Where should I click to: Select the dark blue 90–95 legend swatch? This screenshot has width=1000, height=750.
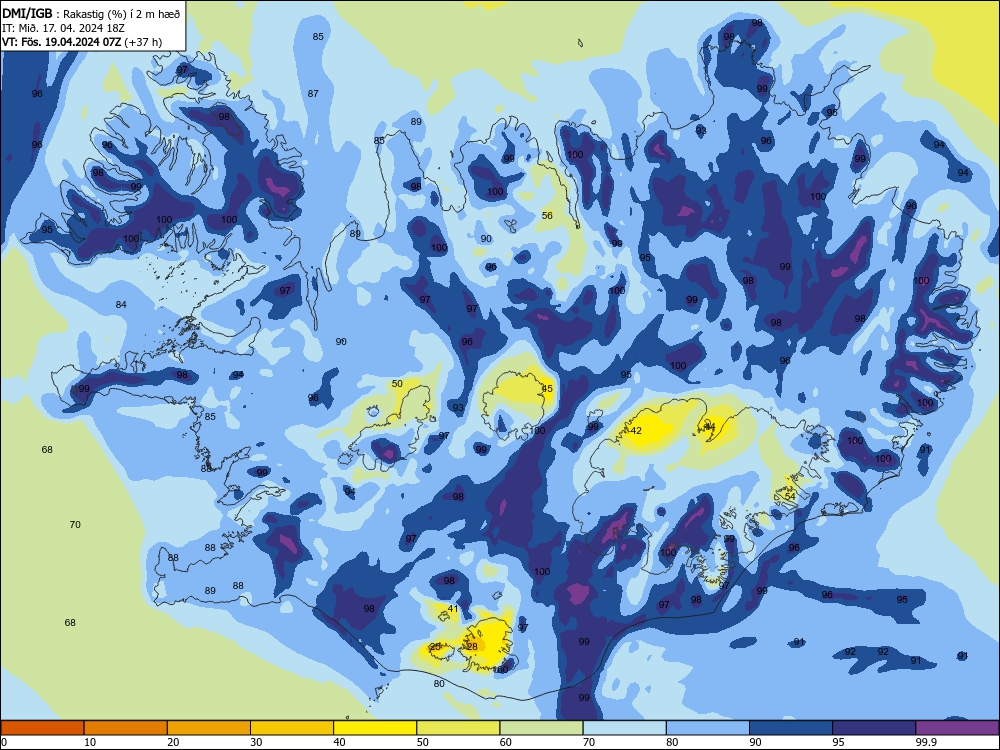point(791,728)
